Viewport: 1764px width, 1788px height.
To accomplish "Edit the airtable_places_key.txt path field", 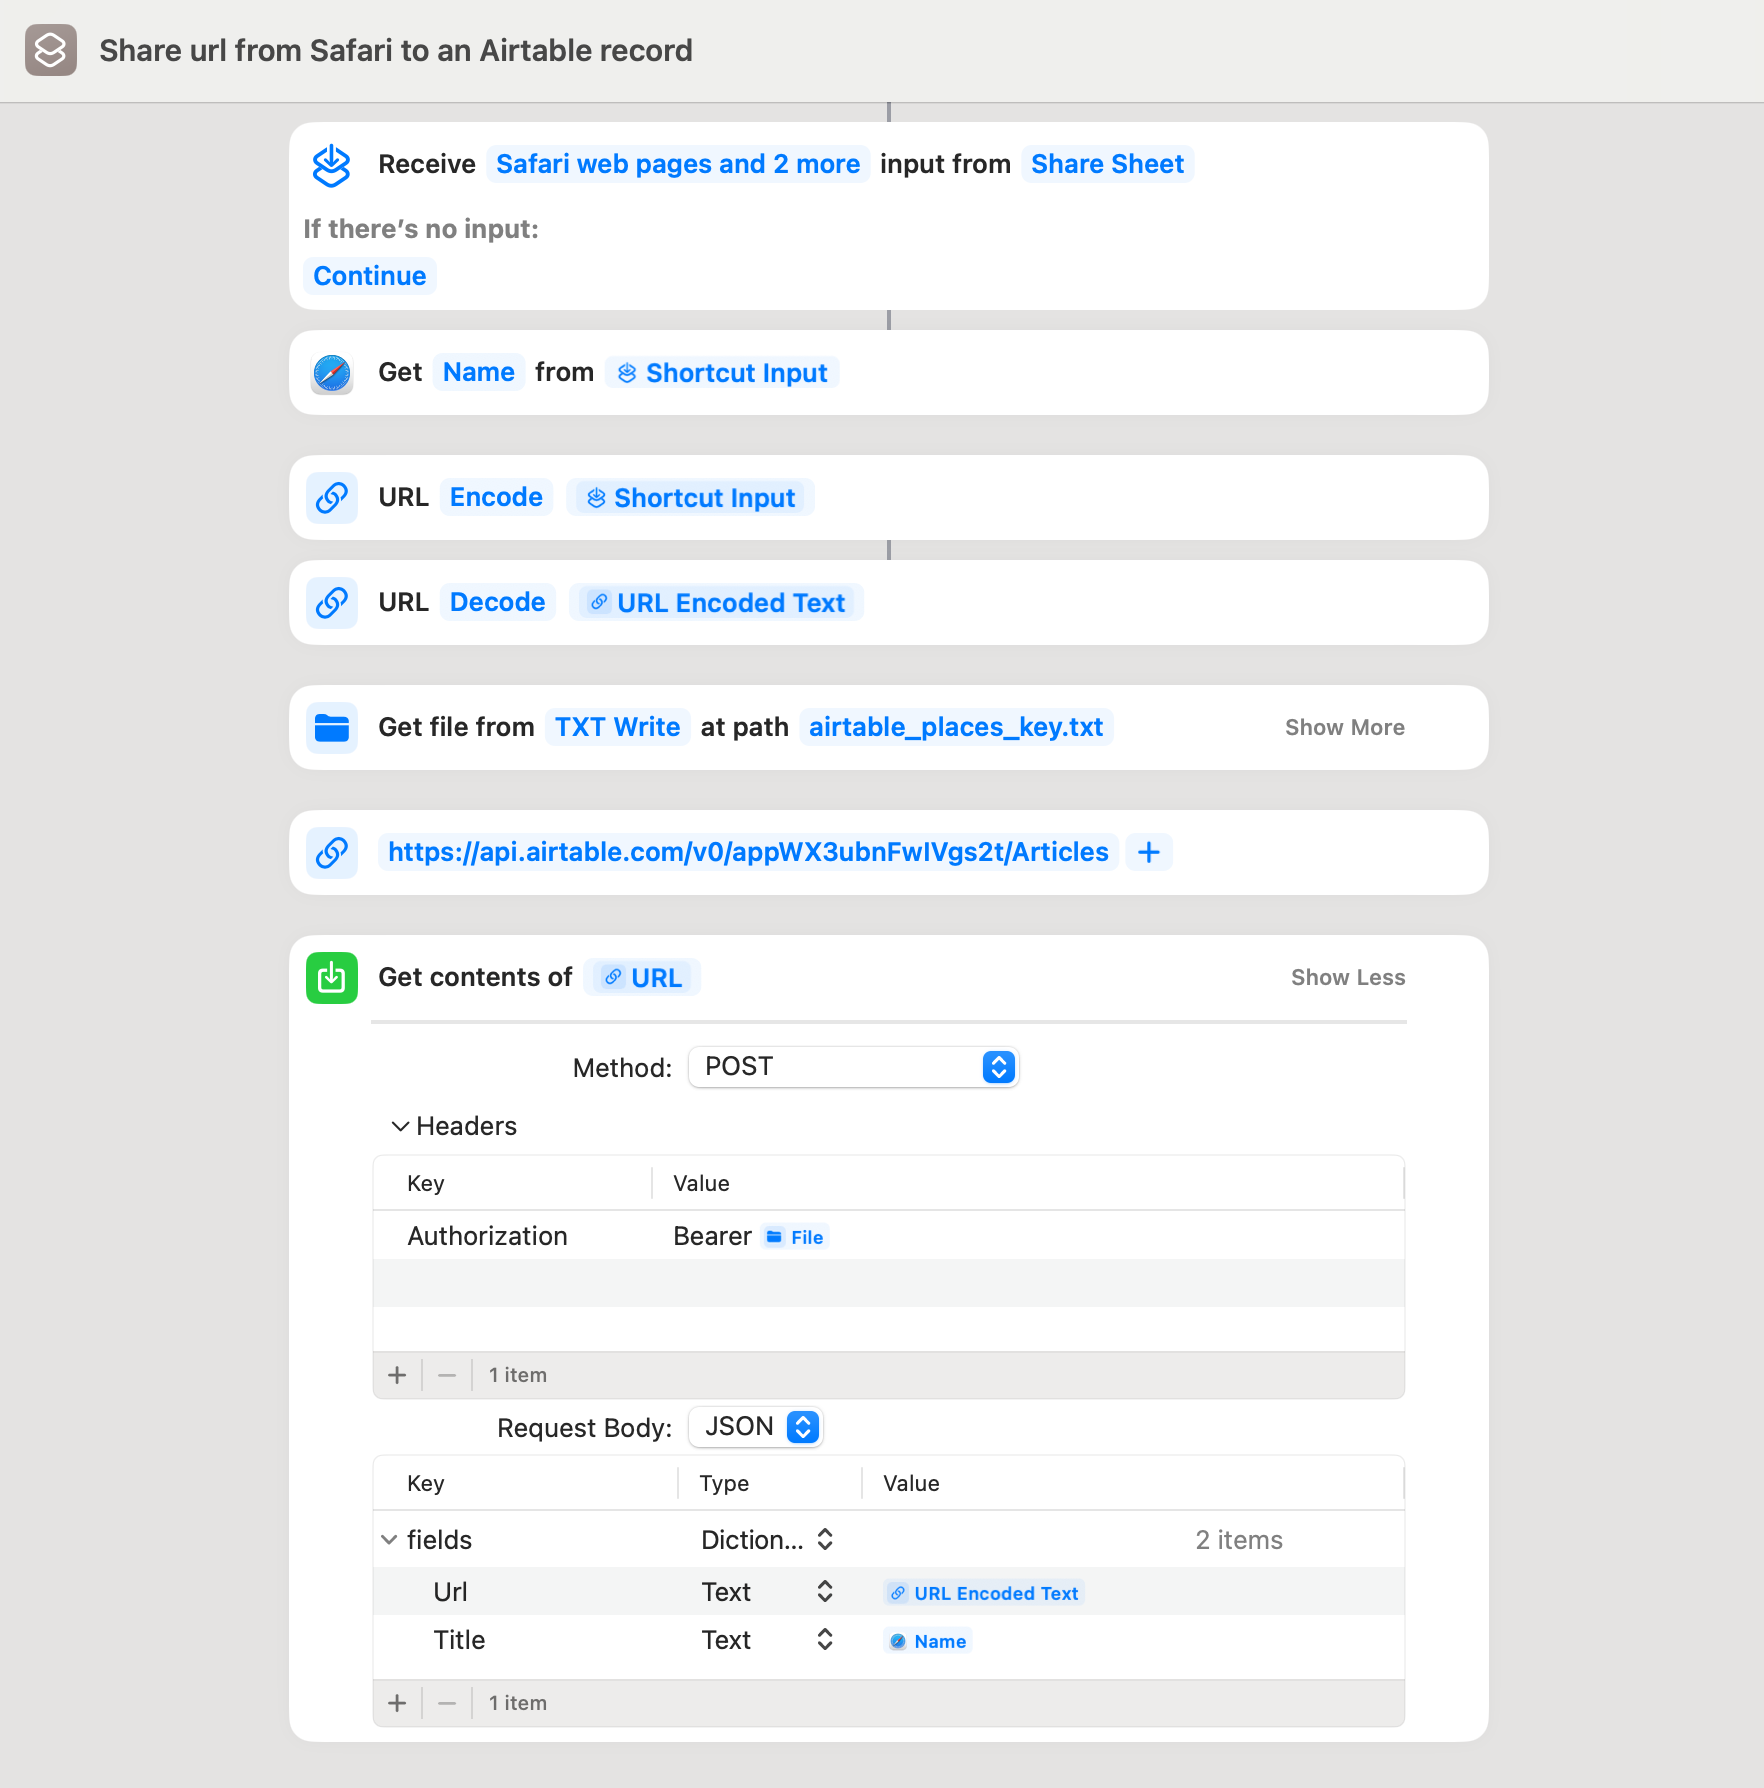I will [x=956, y=727].
